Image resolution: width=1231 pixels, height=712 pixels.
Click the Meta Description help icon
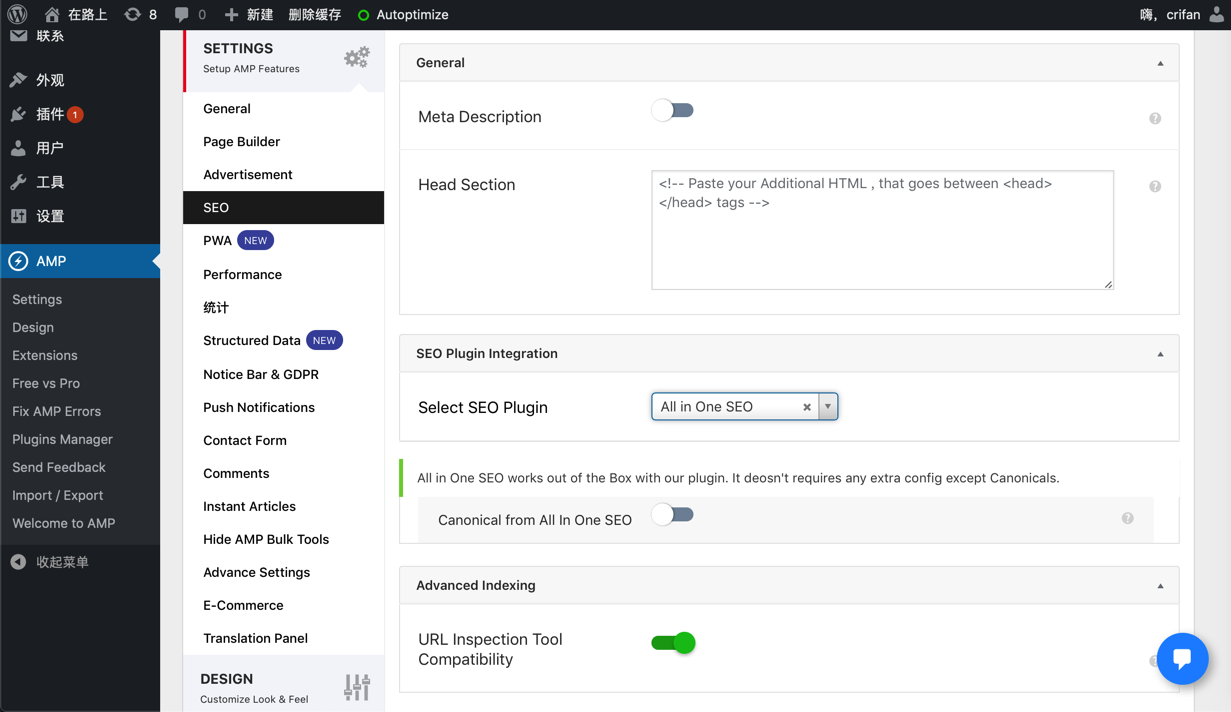[x=1155, y=118]
